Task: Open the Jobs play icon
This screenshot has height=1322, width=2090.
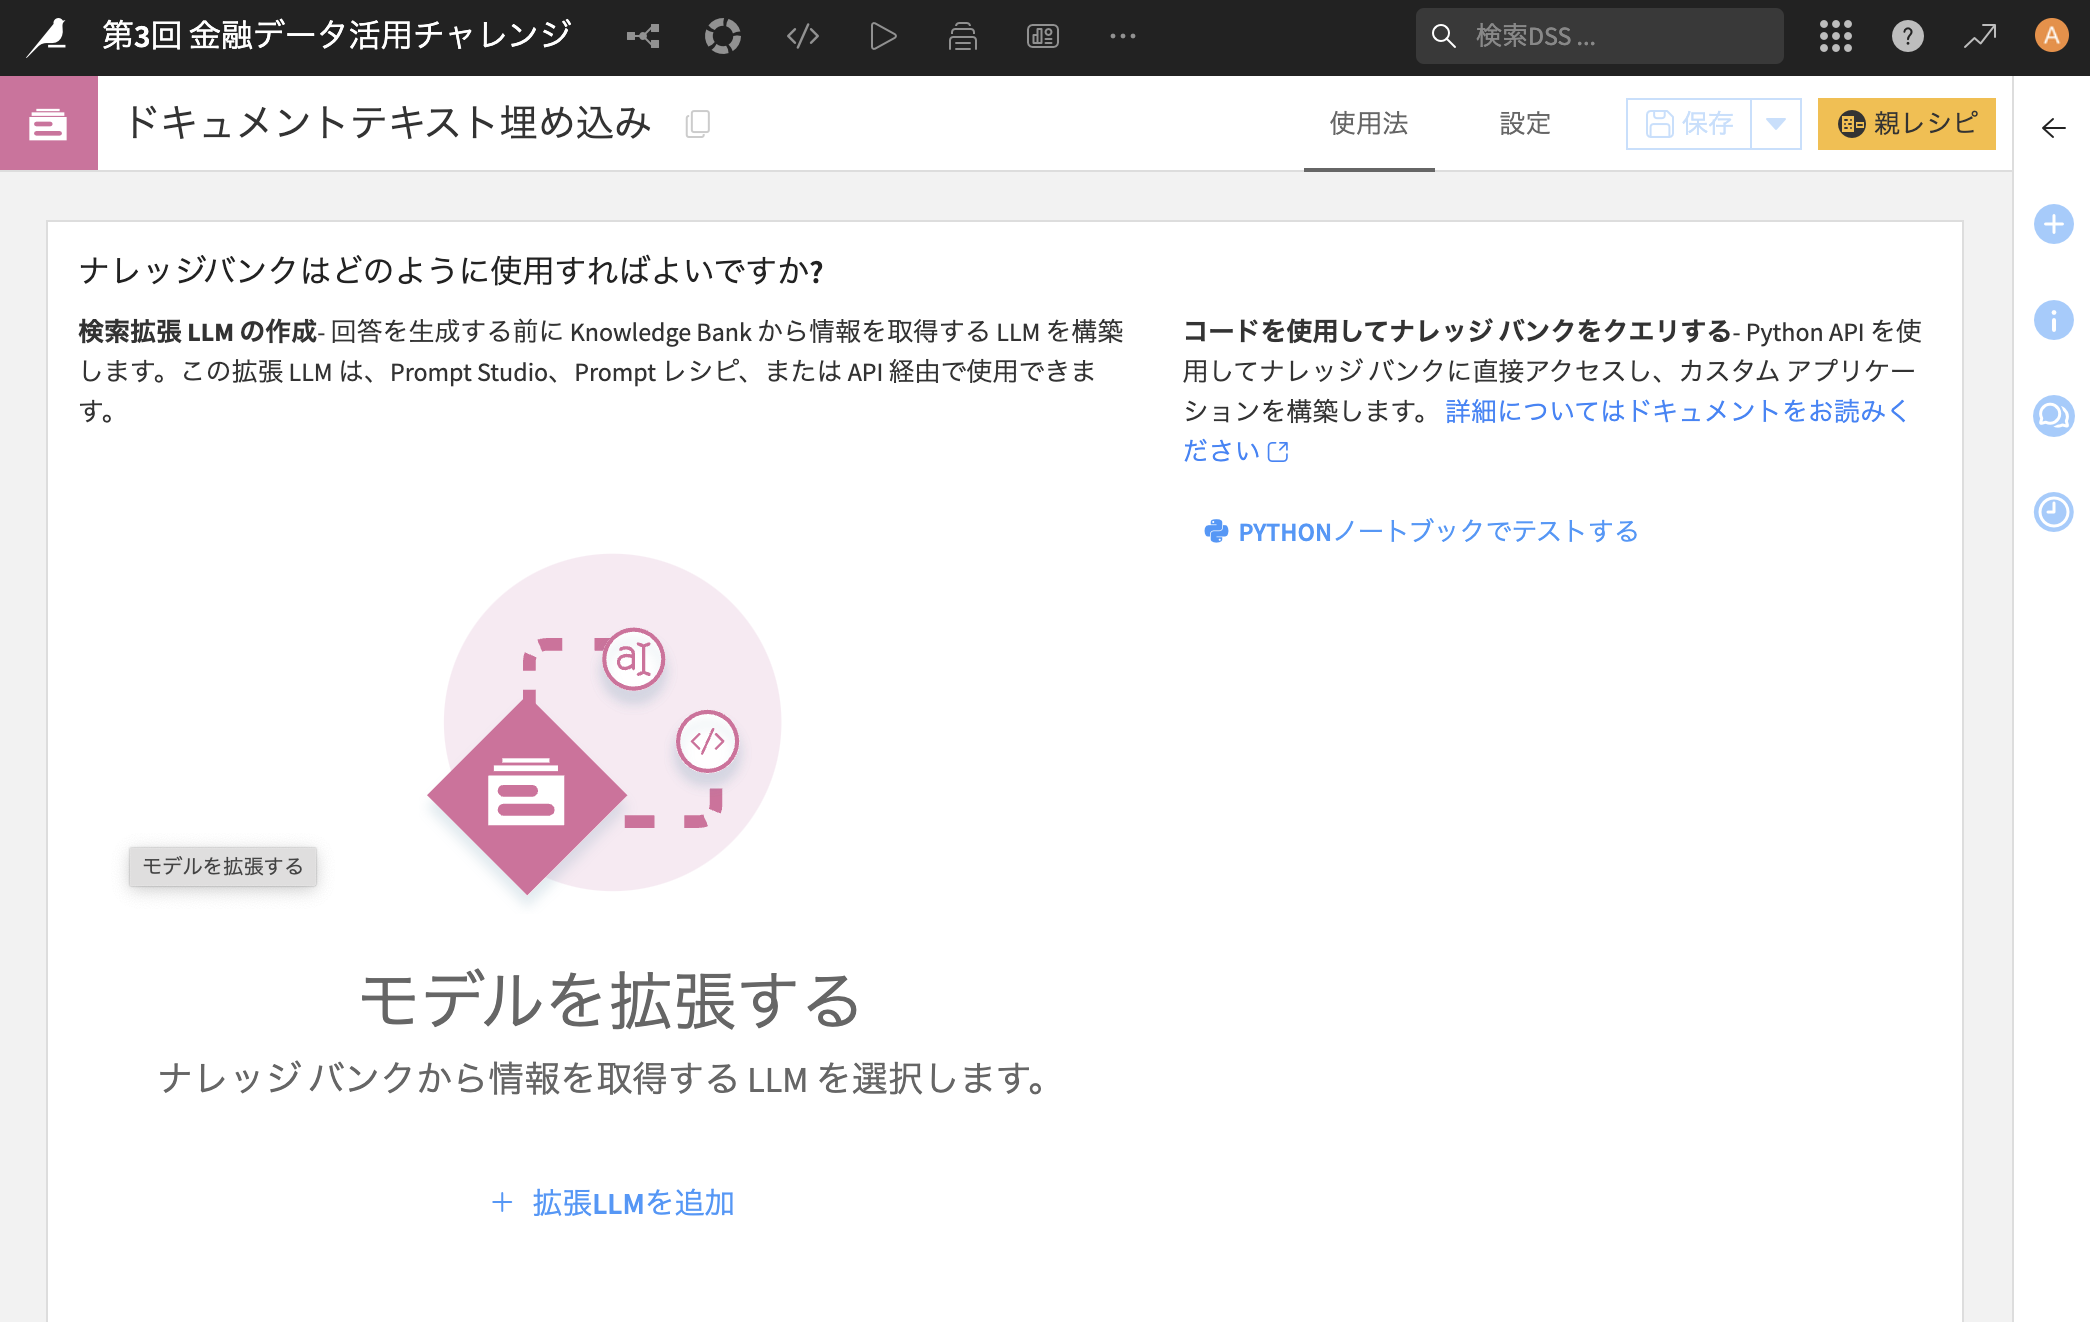Action: (x=882, y=37)
